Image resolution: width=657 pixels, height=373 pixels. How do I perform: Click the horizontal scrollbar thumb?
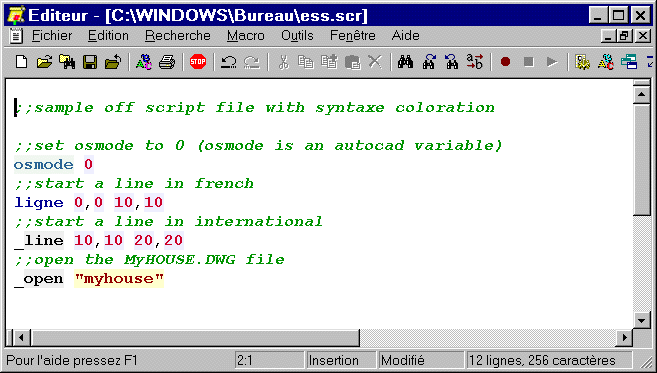[x=195, y=337]
